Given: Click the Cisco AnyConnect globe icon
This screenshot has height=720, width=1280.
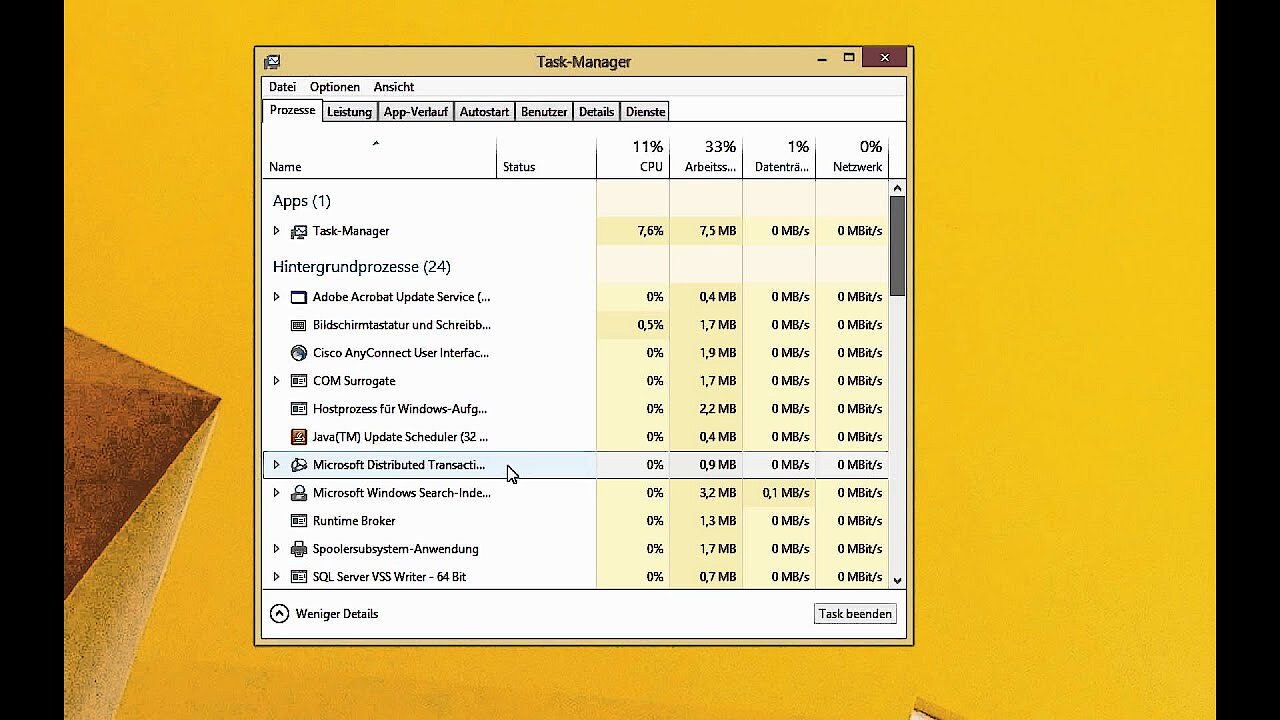Looking at the screenshot, I should coord(298,353).
